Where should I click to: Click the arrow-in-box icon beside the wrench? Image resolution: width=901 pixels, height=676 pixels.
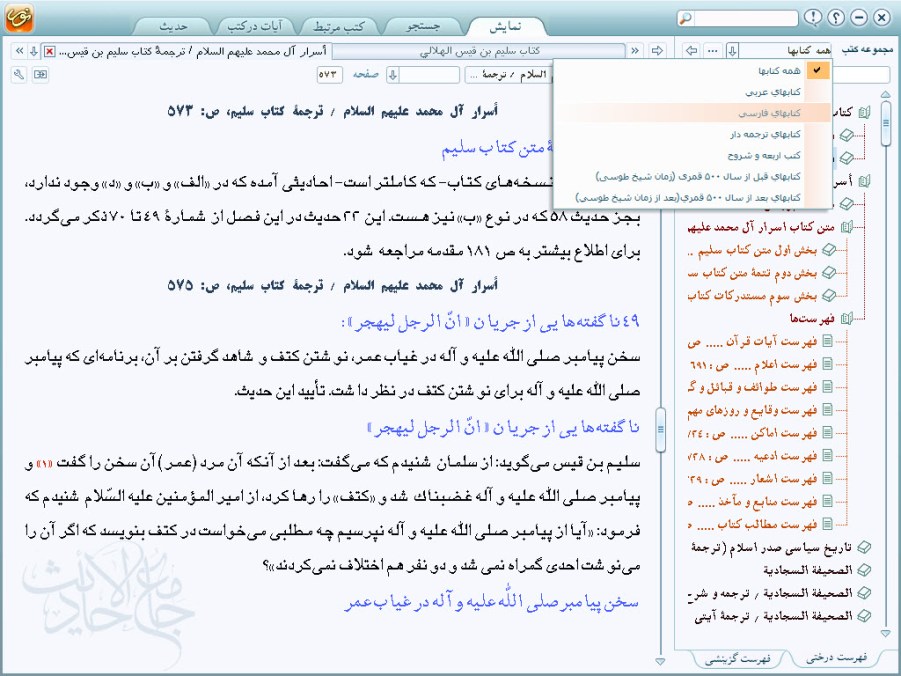[x=40, y=74]
